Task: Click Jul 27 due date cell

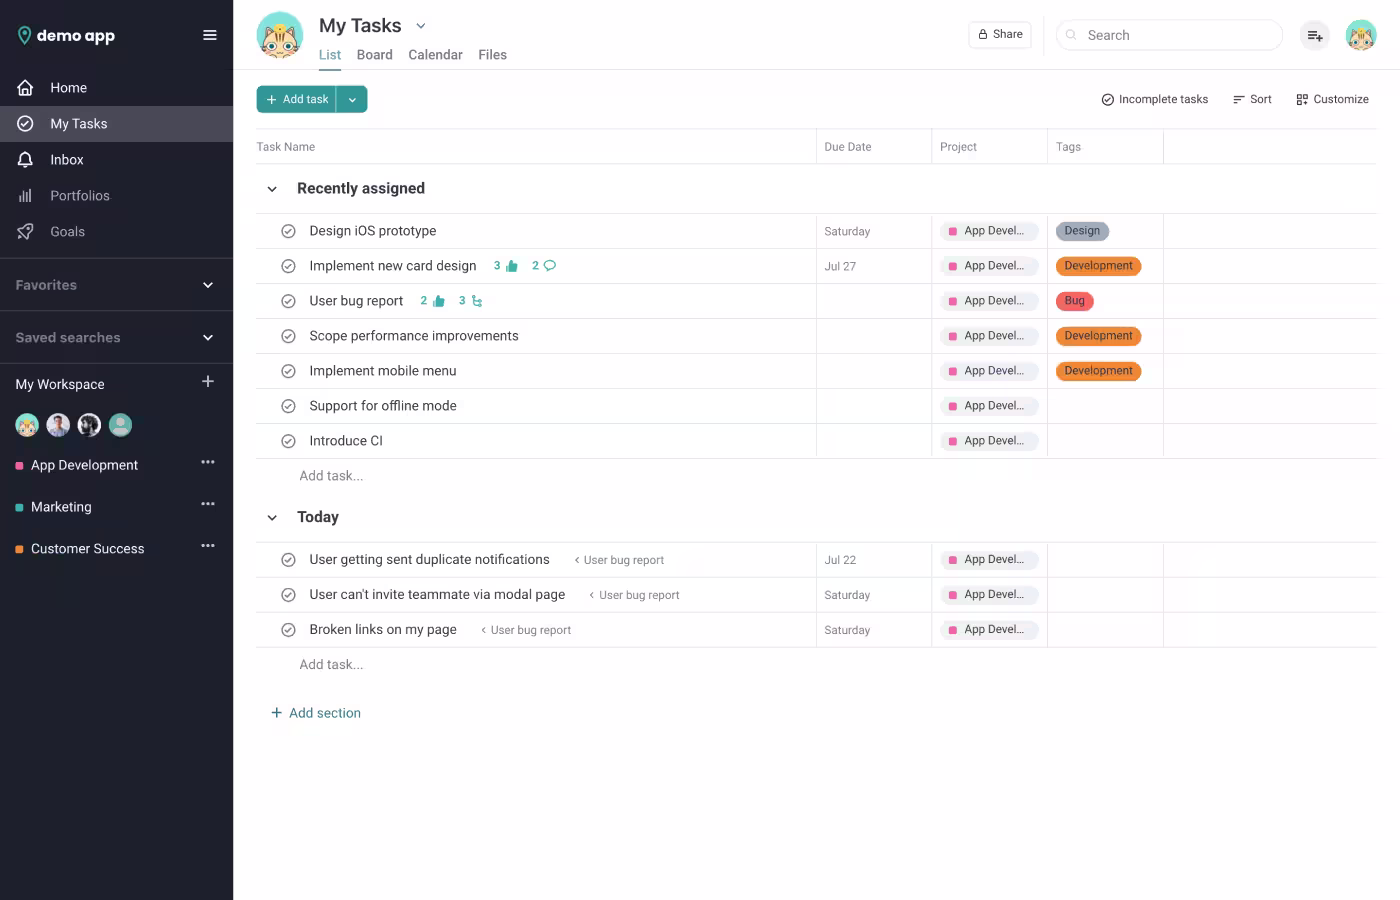Action: coord(873,266)
